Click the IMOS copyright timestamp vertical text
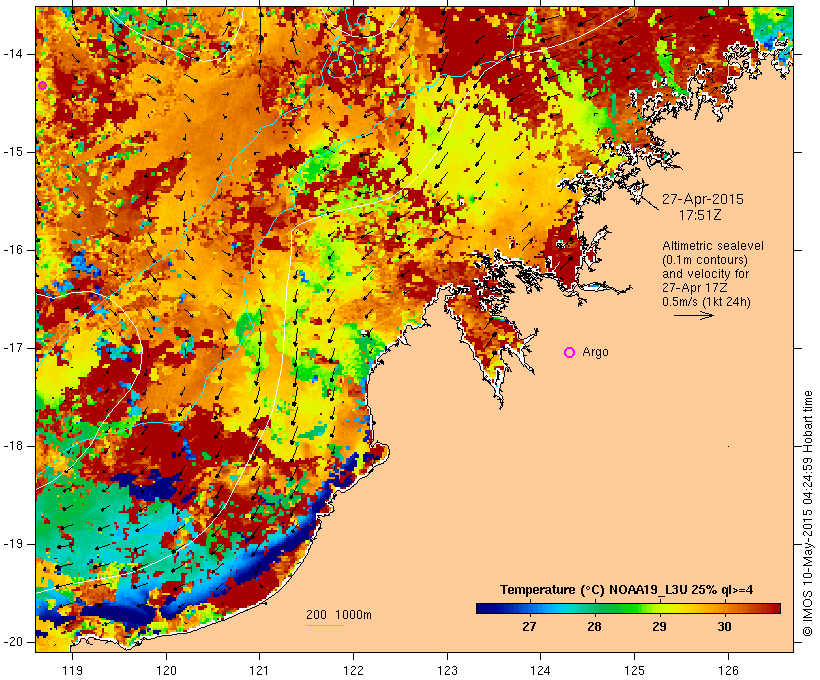Viewport: 820px width, 680px height. [807, 514]
